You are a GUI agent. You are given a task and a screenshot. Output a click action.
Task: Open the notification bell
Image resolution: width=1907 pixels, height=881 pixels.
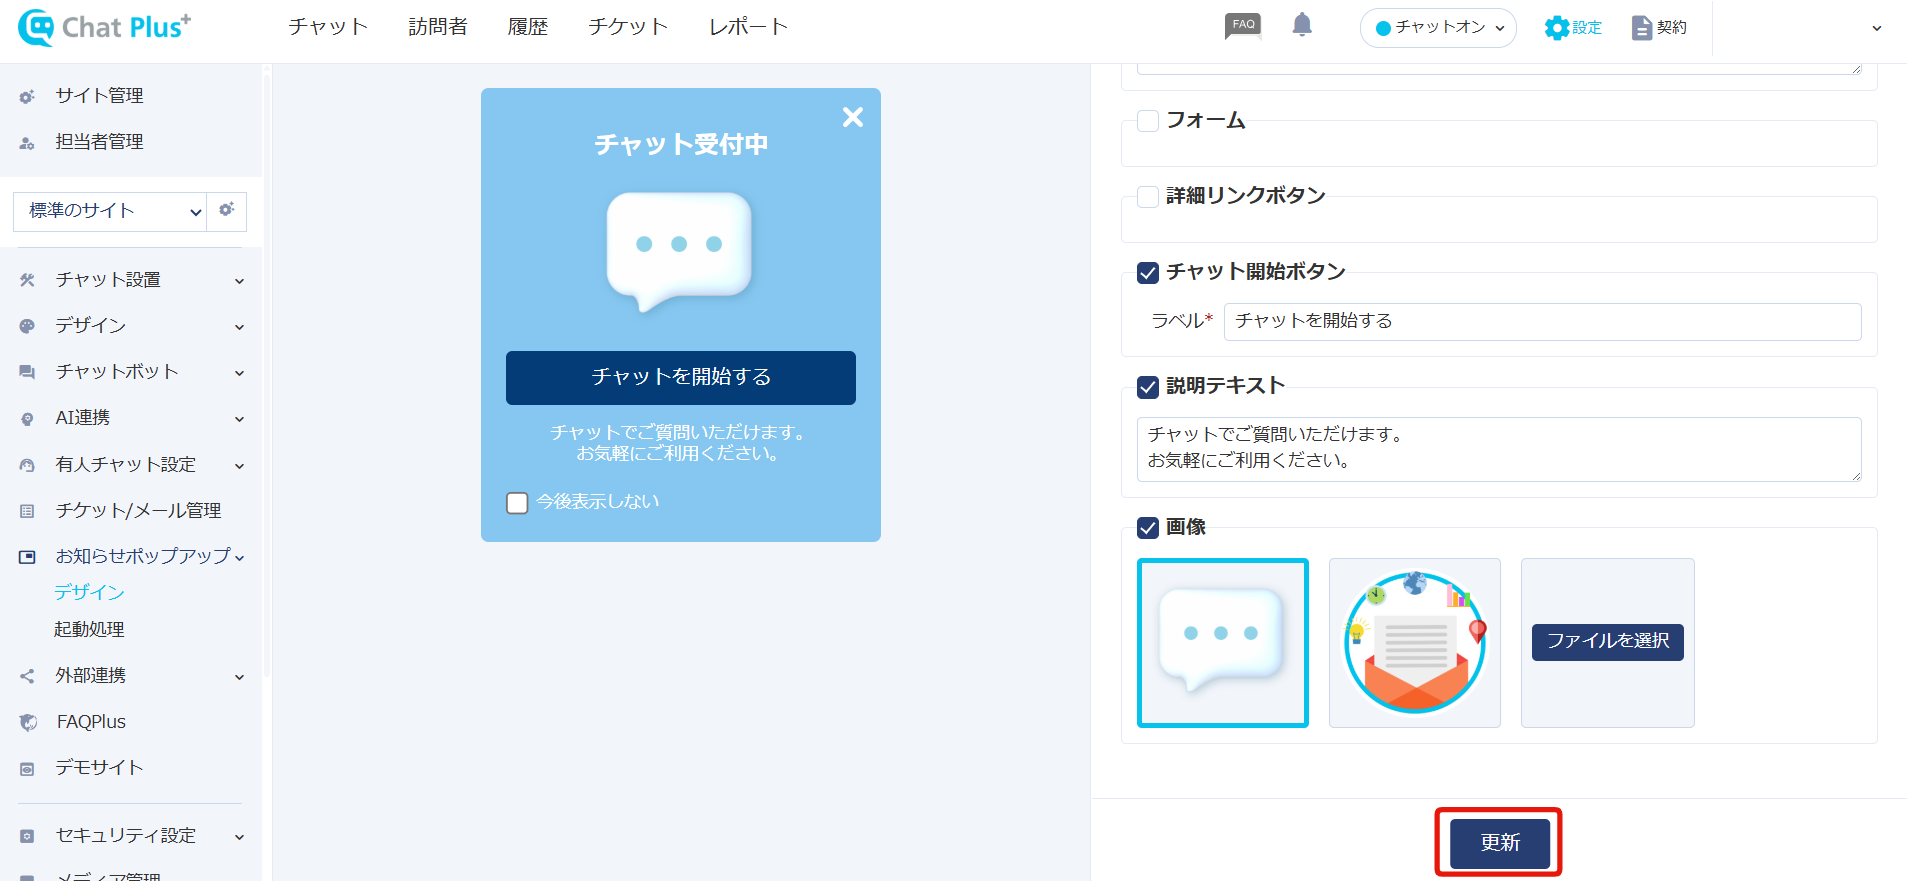point(1301,25)
